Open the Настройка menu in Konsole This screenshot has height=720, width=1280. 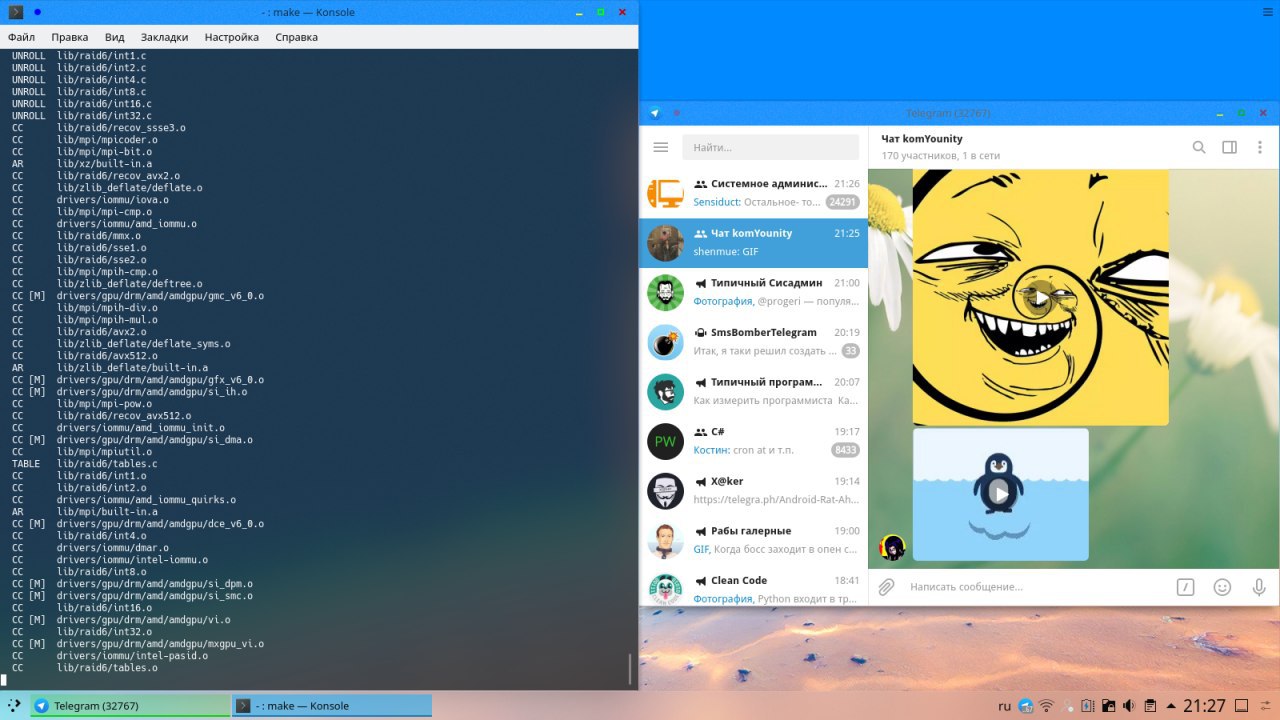[232, 37]
